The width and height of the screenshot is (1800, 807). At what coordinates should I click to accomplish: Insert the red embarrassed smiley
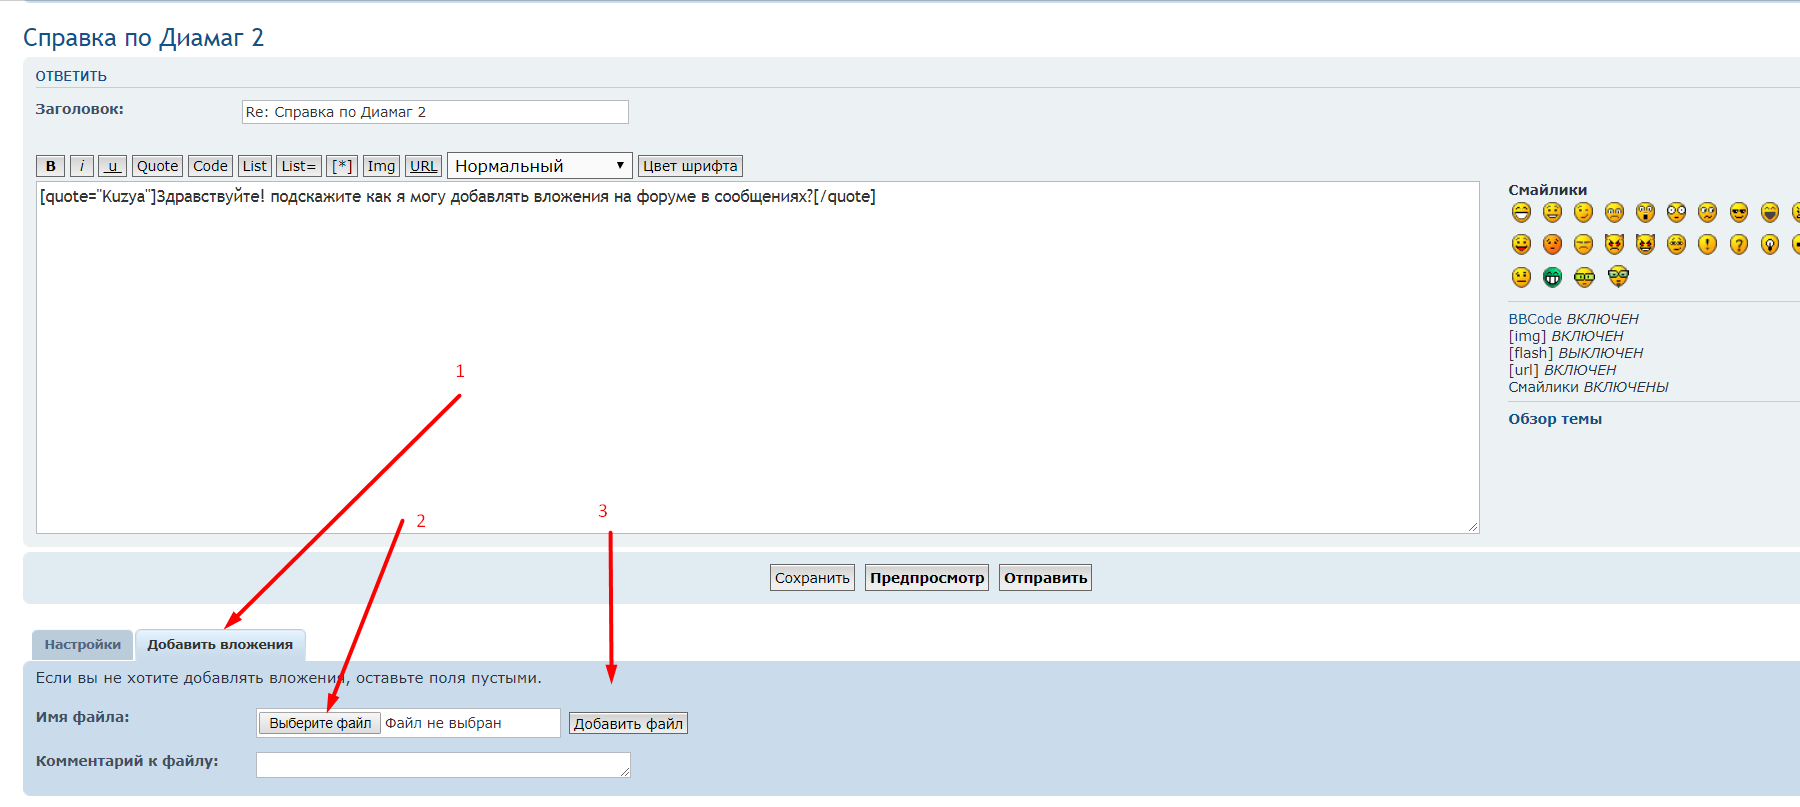(x=1552, y=244)
